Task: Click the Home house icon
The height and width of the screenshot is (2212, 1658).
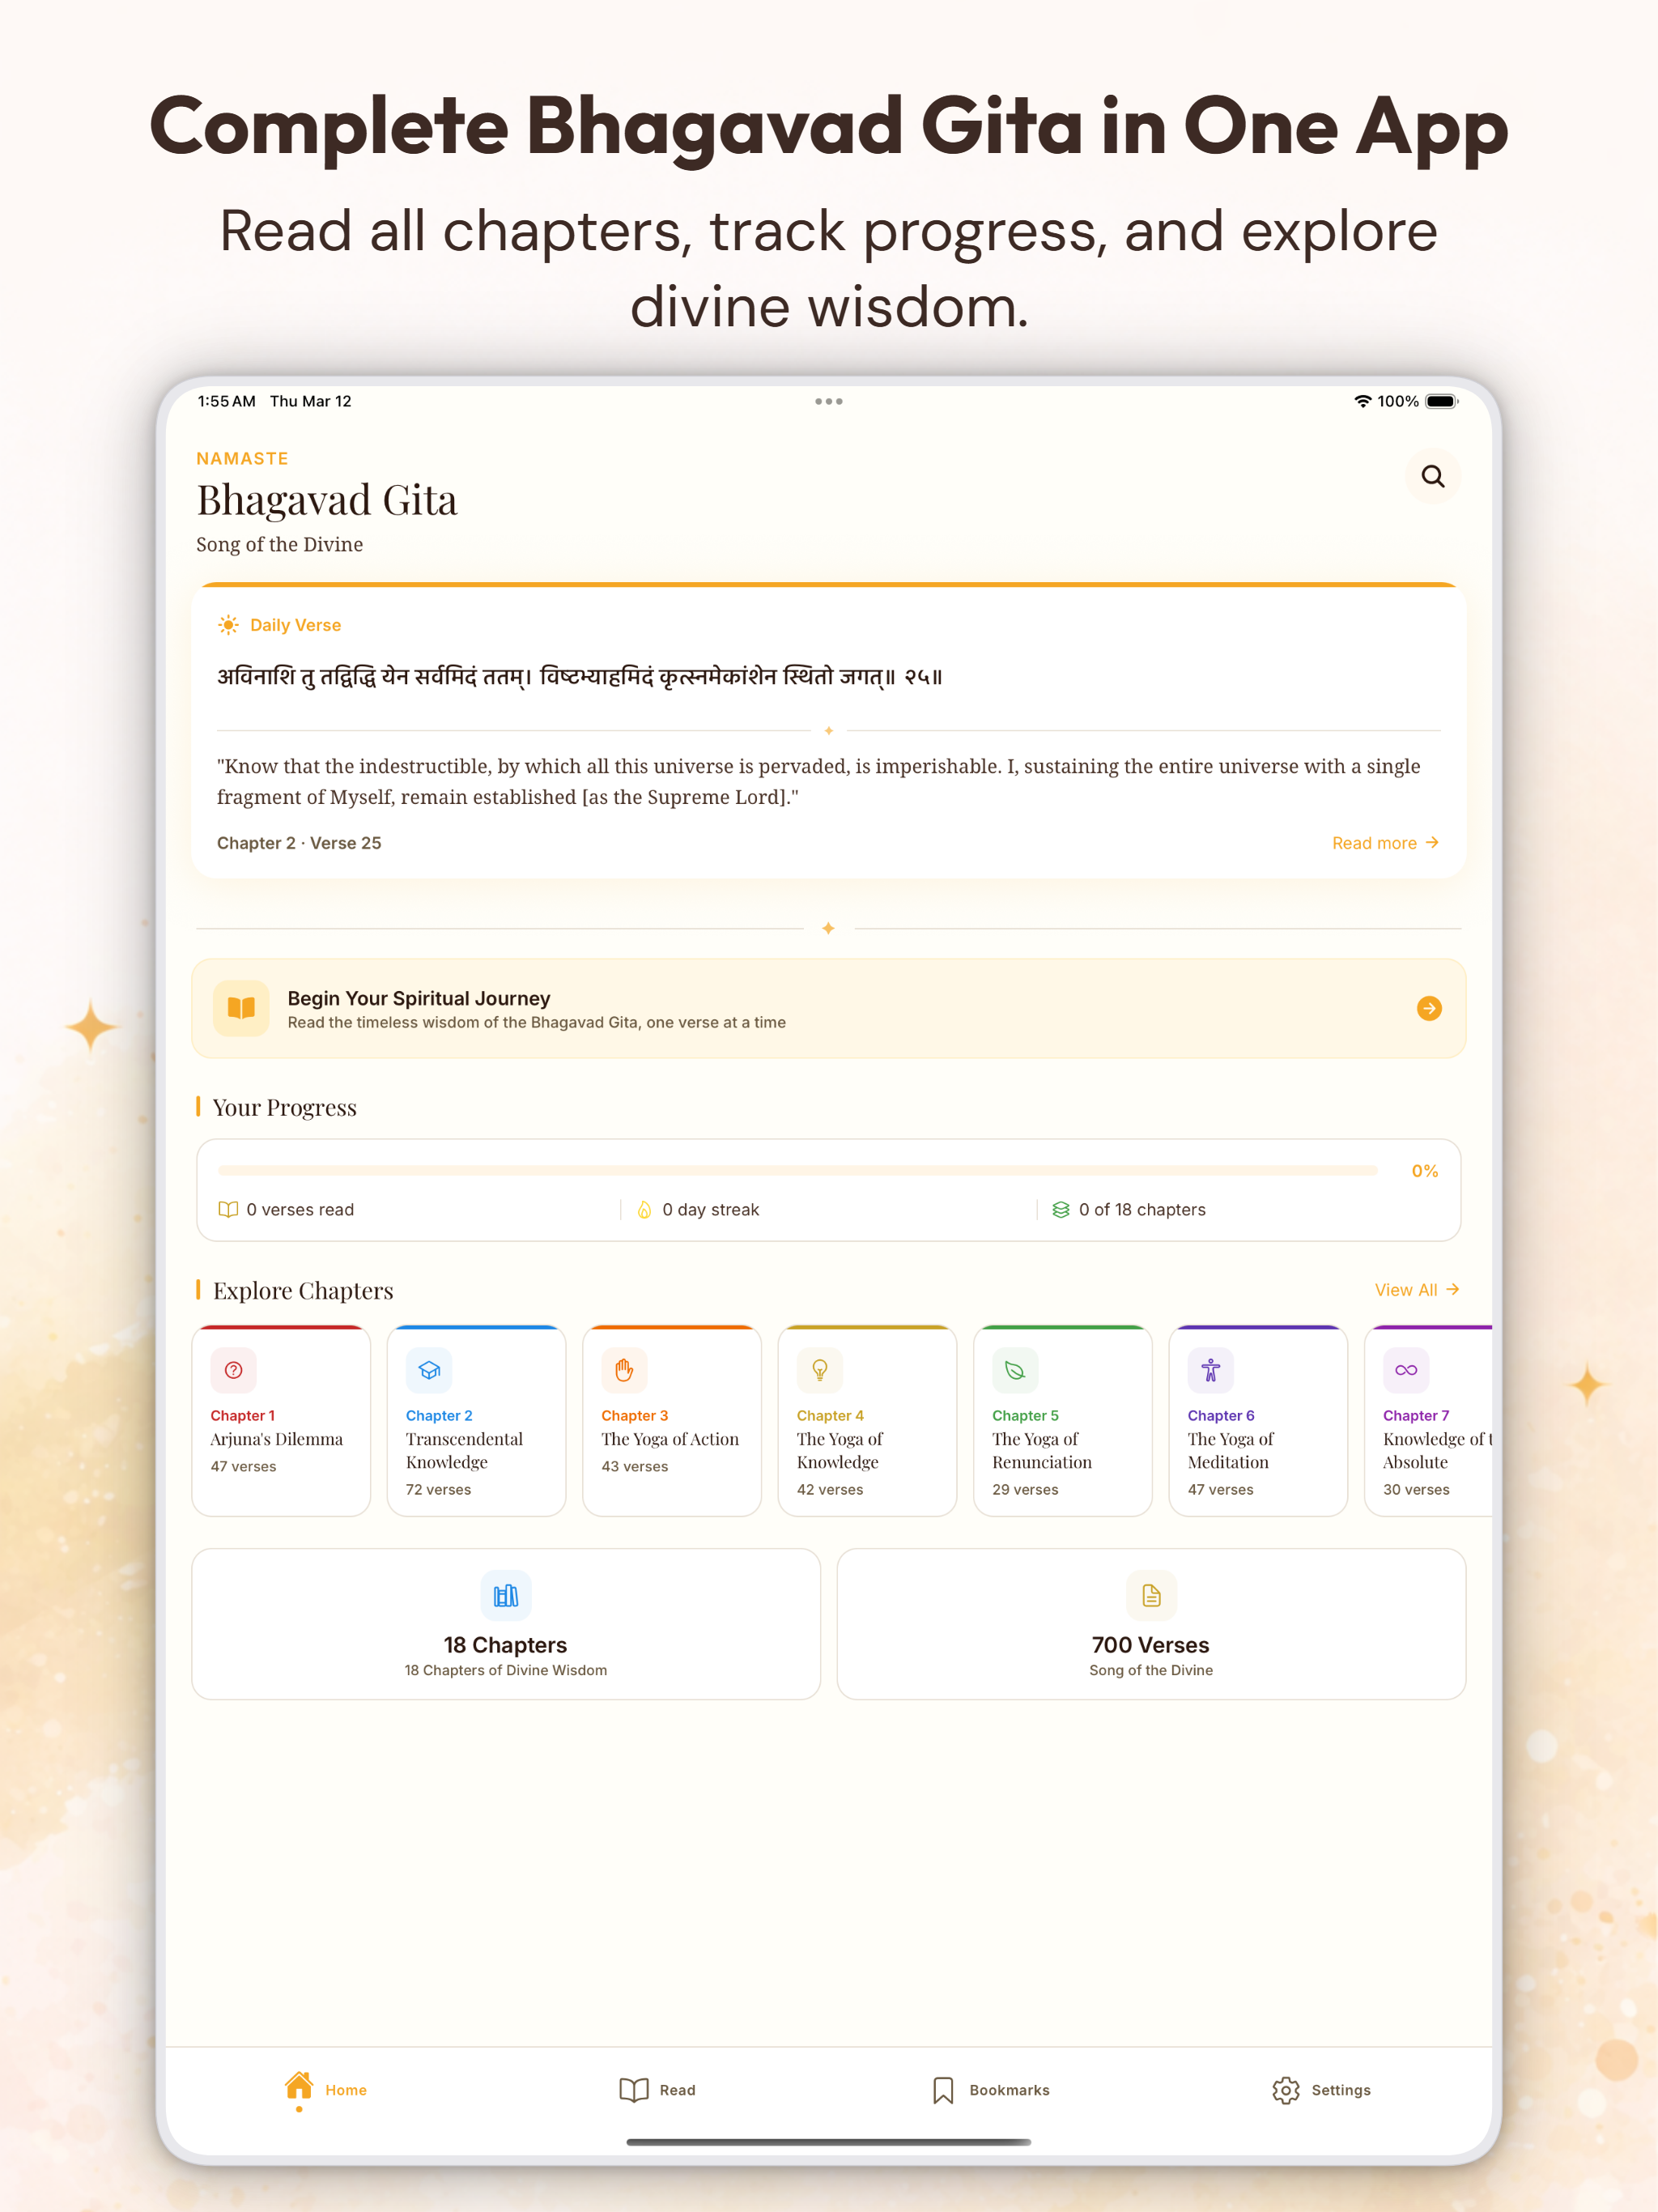Action: coord(298,2085)
